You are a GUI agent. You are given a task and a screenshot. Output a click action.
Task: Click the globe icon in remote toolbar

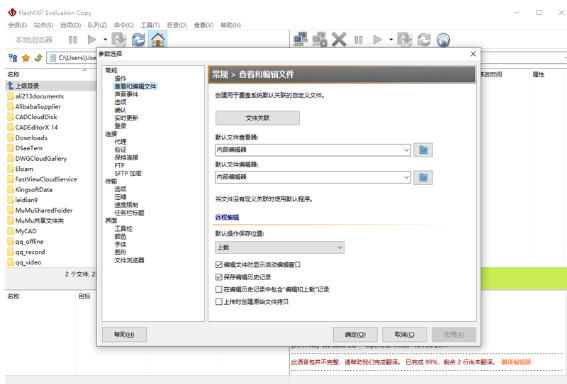coord(443,40)
